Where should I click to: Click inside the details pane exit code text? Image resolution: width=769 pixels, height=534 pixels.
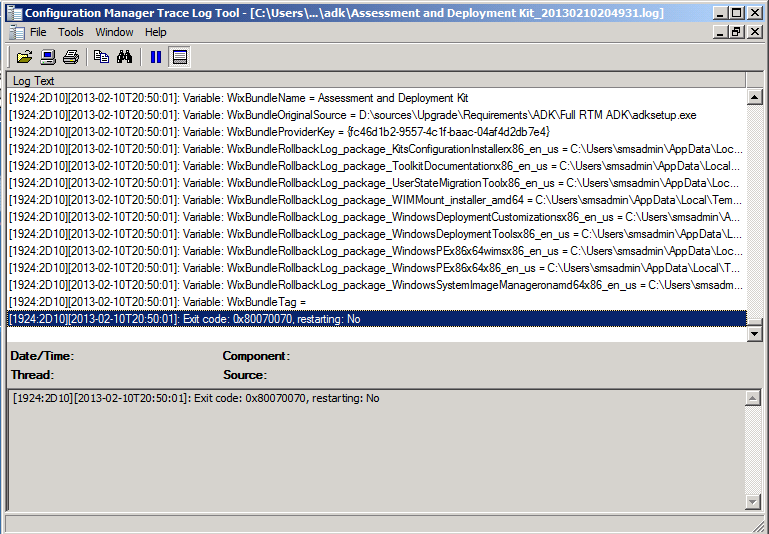tap(196, 398)
